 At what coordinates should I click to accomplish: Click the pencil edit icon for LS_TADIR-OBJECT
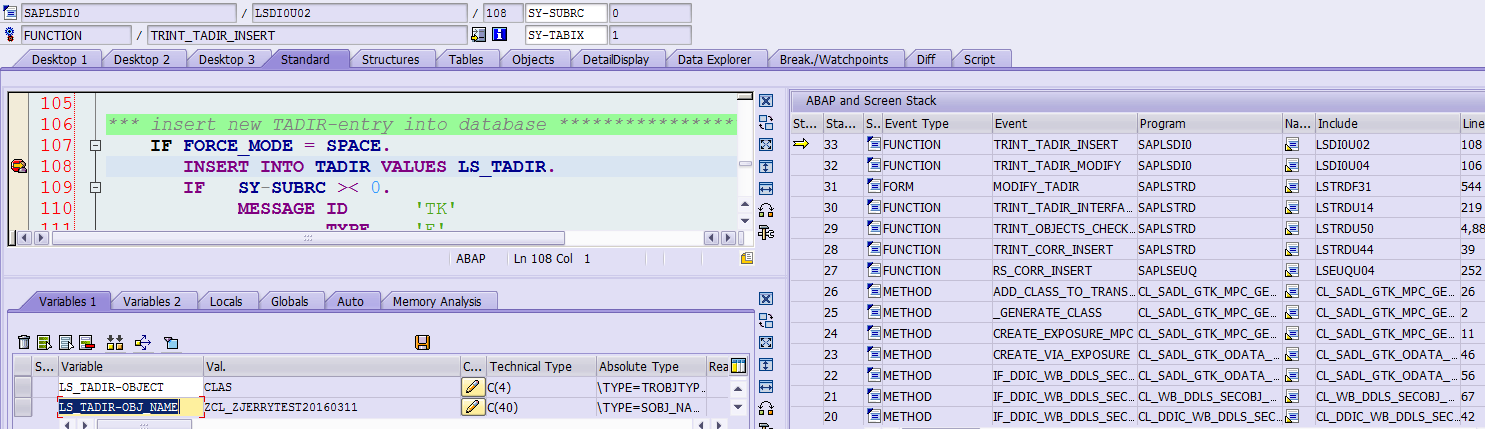[x=472, y=387]
